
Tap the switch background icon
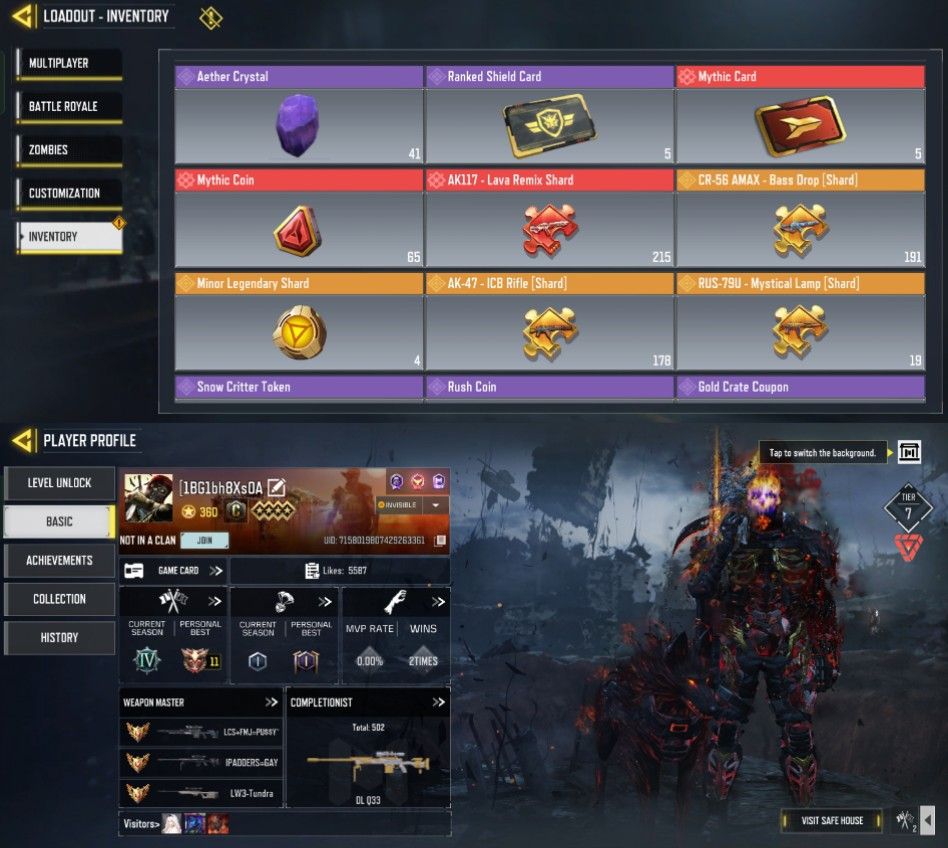coord(909,452)
